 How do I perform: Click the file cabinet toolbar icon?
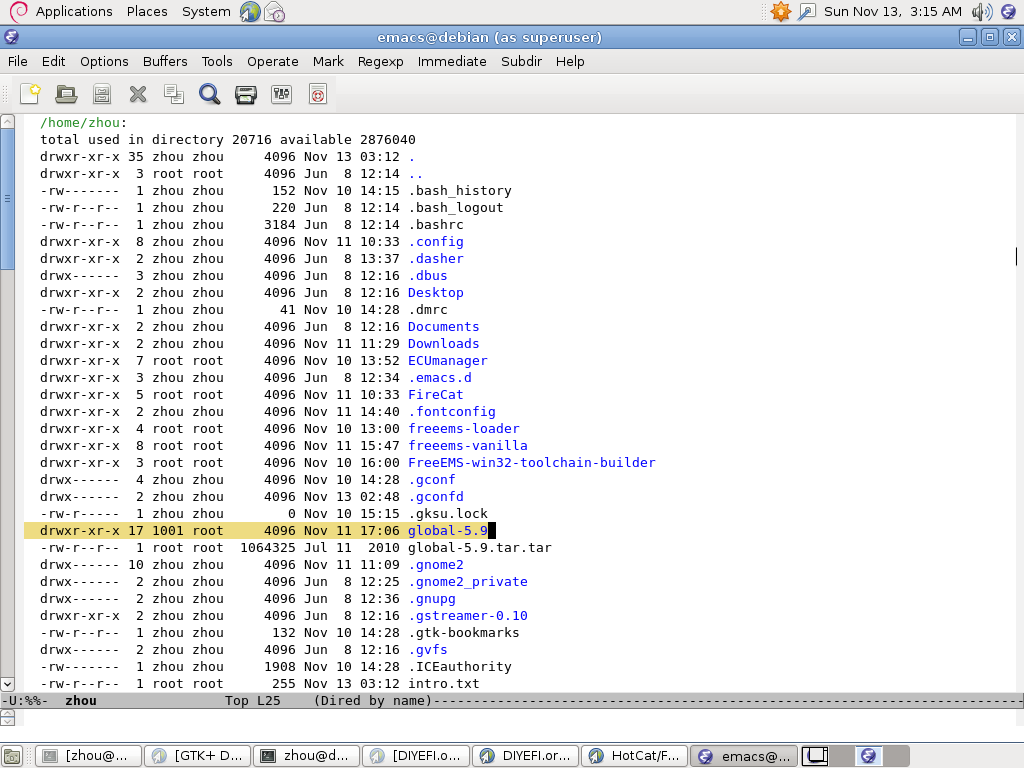(x=101, y=94)
